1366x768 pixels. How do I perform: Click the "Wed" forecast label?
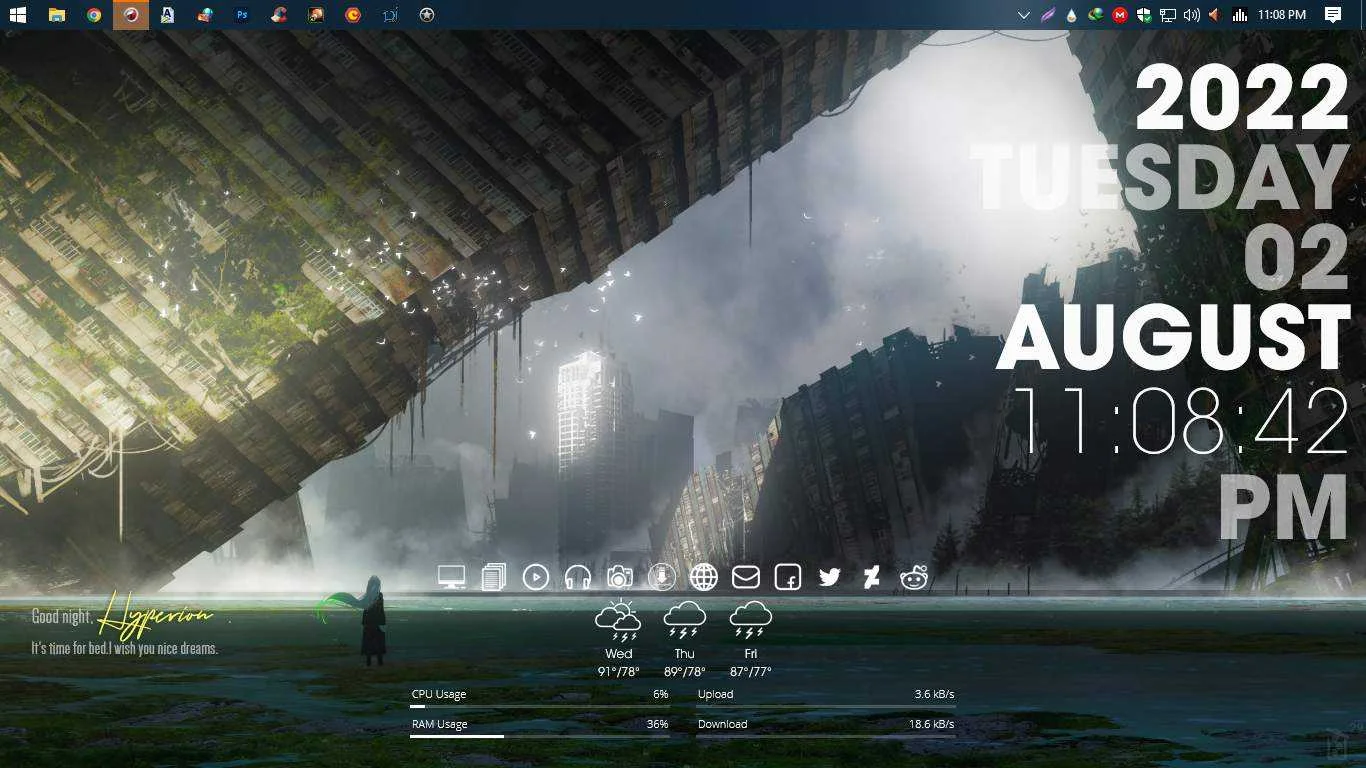[x=618, y=654]
